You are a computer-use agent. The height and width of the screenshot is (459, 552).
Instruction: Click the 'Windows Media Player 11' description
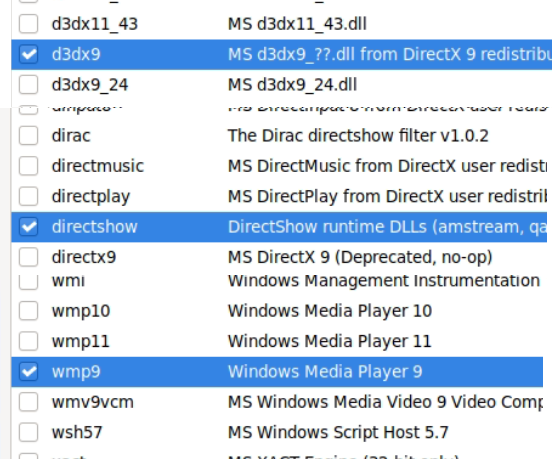click(330, 341)
